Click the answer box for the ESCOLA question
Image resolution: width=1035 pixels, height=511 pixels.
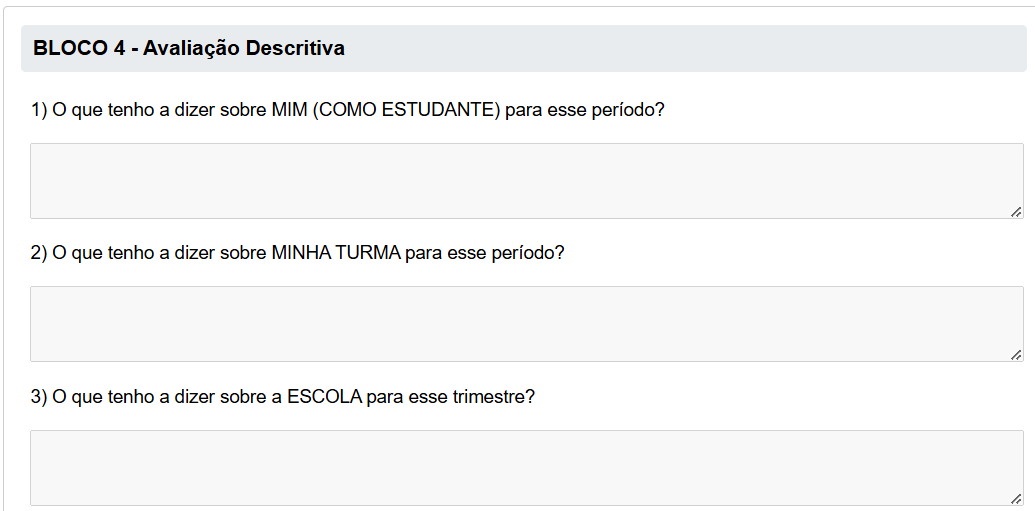click(x=526, y=468)
